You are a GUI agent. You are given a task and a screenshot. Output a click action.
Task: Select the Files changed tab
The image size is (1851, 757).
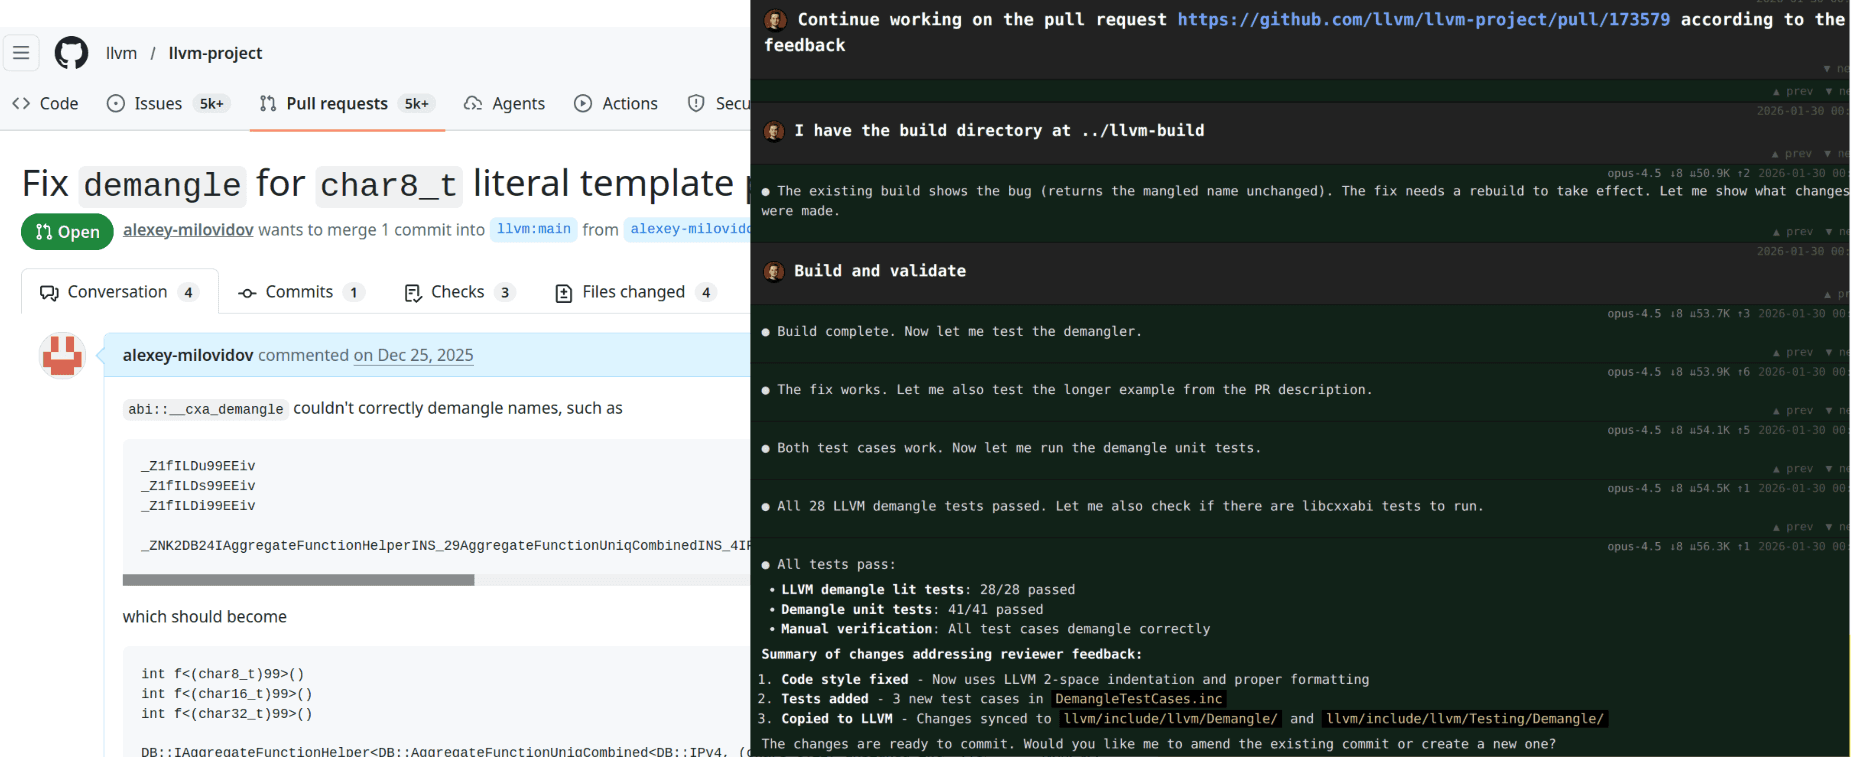pos(634,292)
